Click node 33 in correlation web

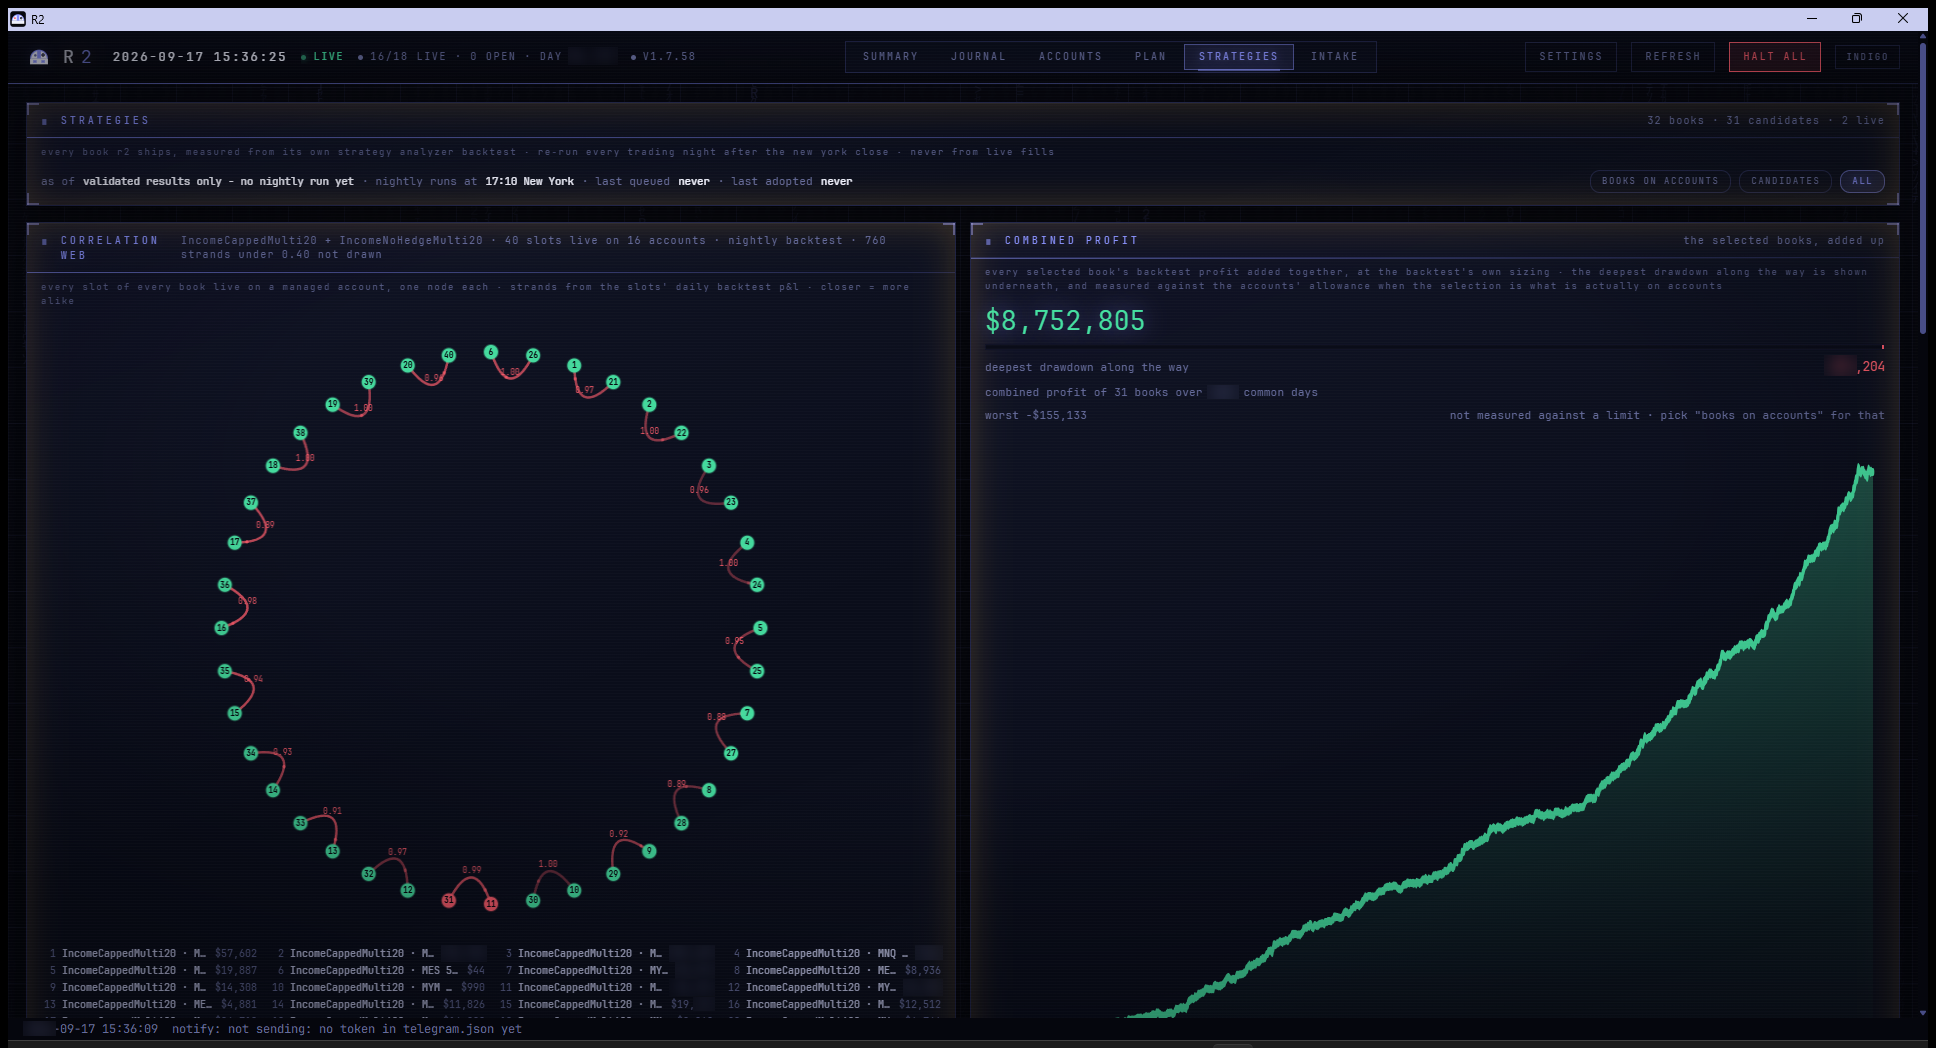coord(300,823)
